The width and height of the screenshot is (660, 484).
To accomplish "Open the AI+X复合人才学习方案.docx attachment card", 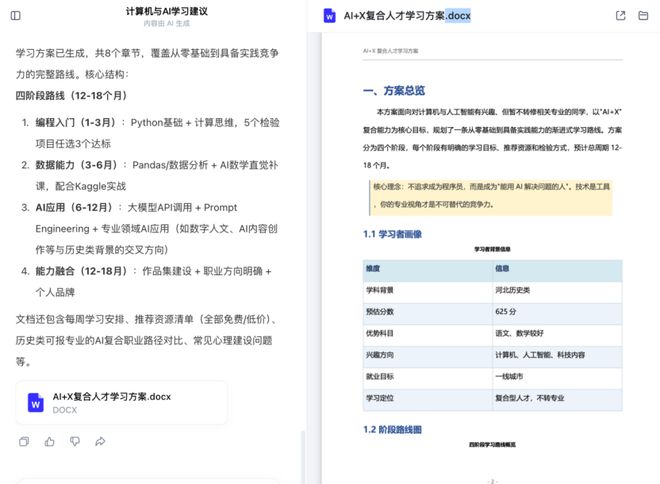I will coord(122,402).
